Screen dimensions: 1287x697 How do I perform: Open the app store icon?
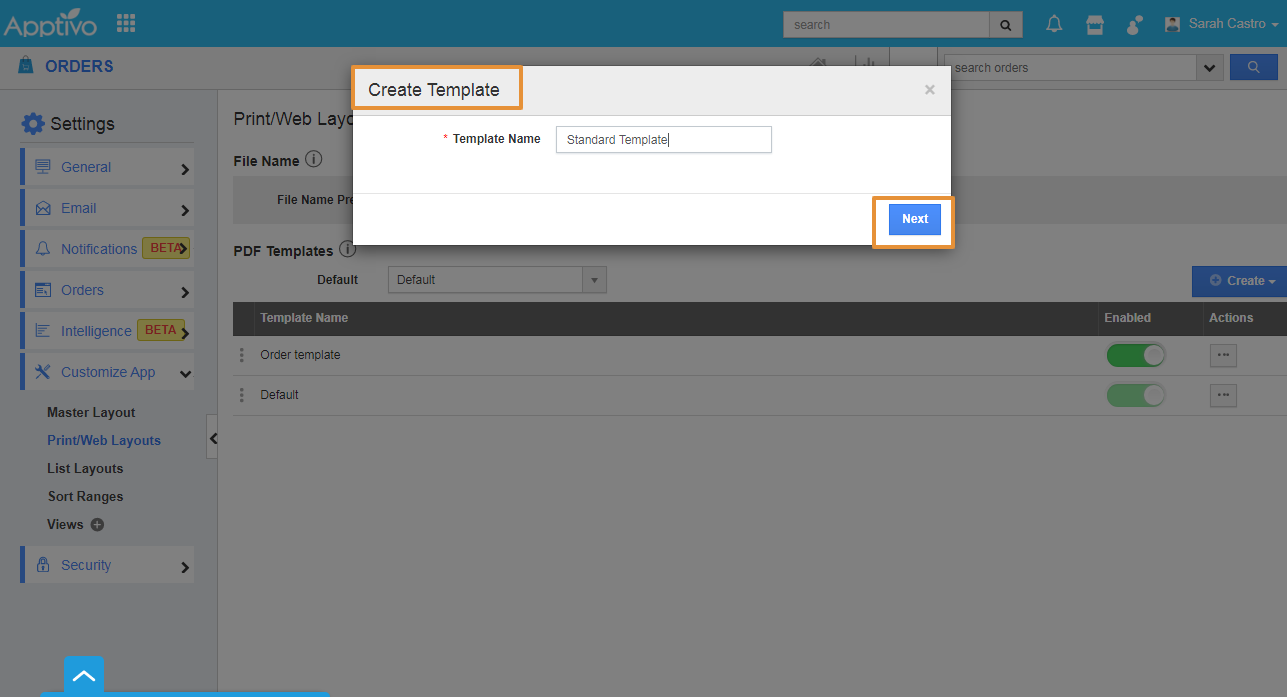click(x=1095, y=24)
